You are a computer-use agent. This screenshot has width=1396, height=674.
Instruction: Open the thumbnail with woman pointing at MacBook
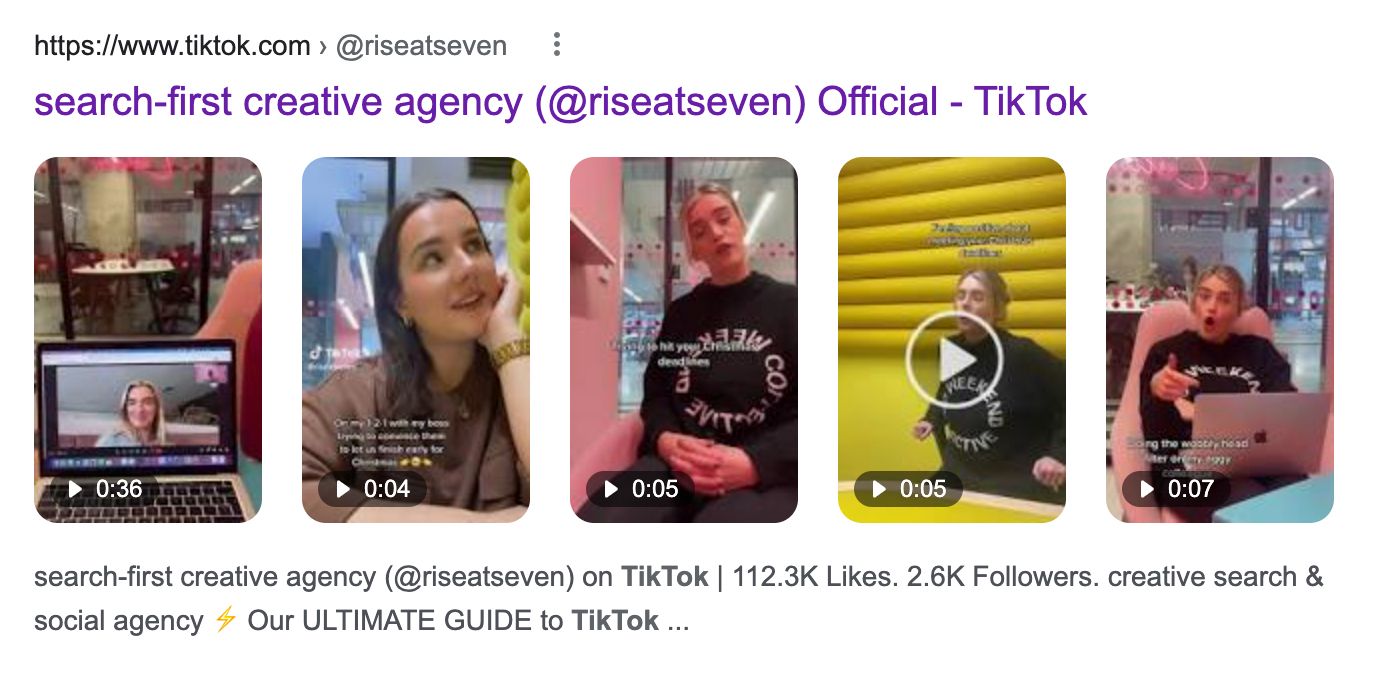1220,340
